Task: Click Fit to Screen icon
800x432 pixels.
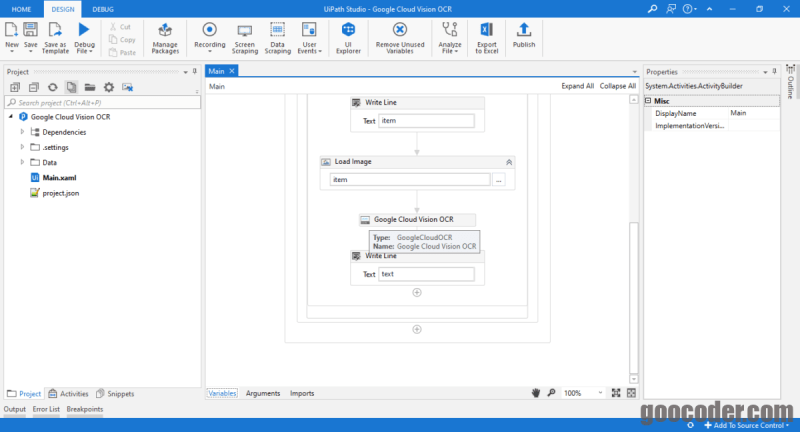Action: tap(616, 393)
